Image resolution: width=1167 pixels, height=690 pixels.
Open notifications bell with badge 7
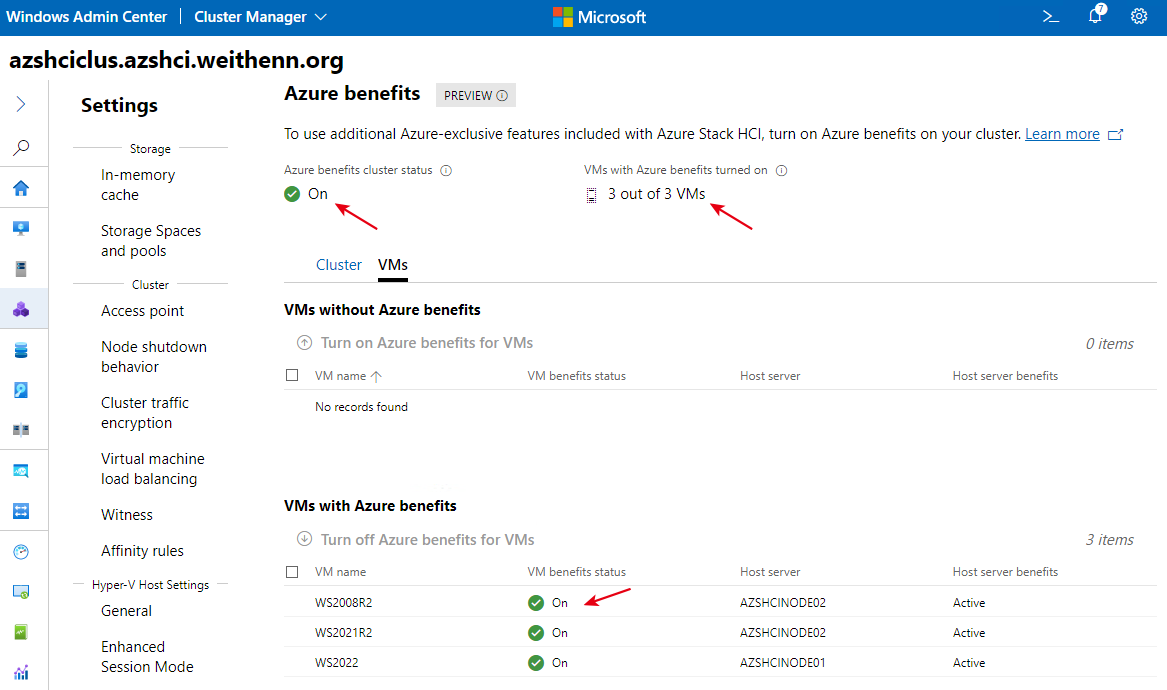click(x=1096, y=15)
